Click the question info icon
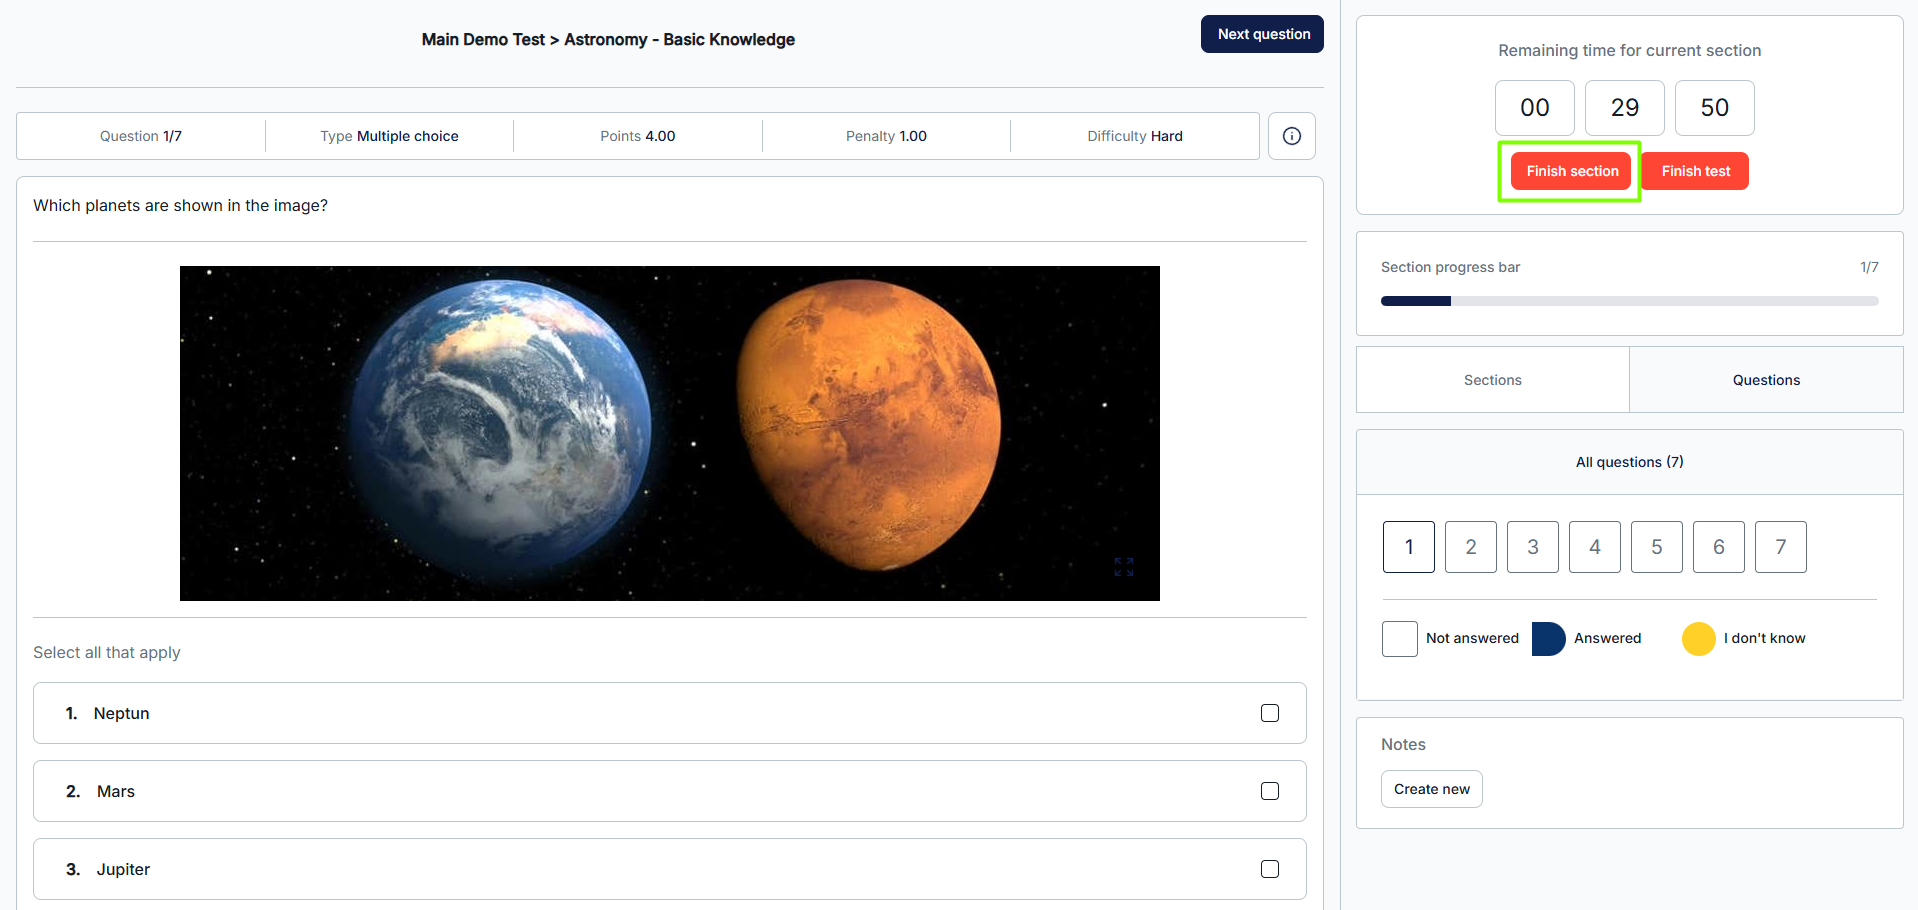 (x=1291, y=136)
